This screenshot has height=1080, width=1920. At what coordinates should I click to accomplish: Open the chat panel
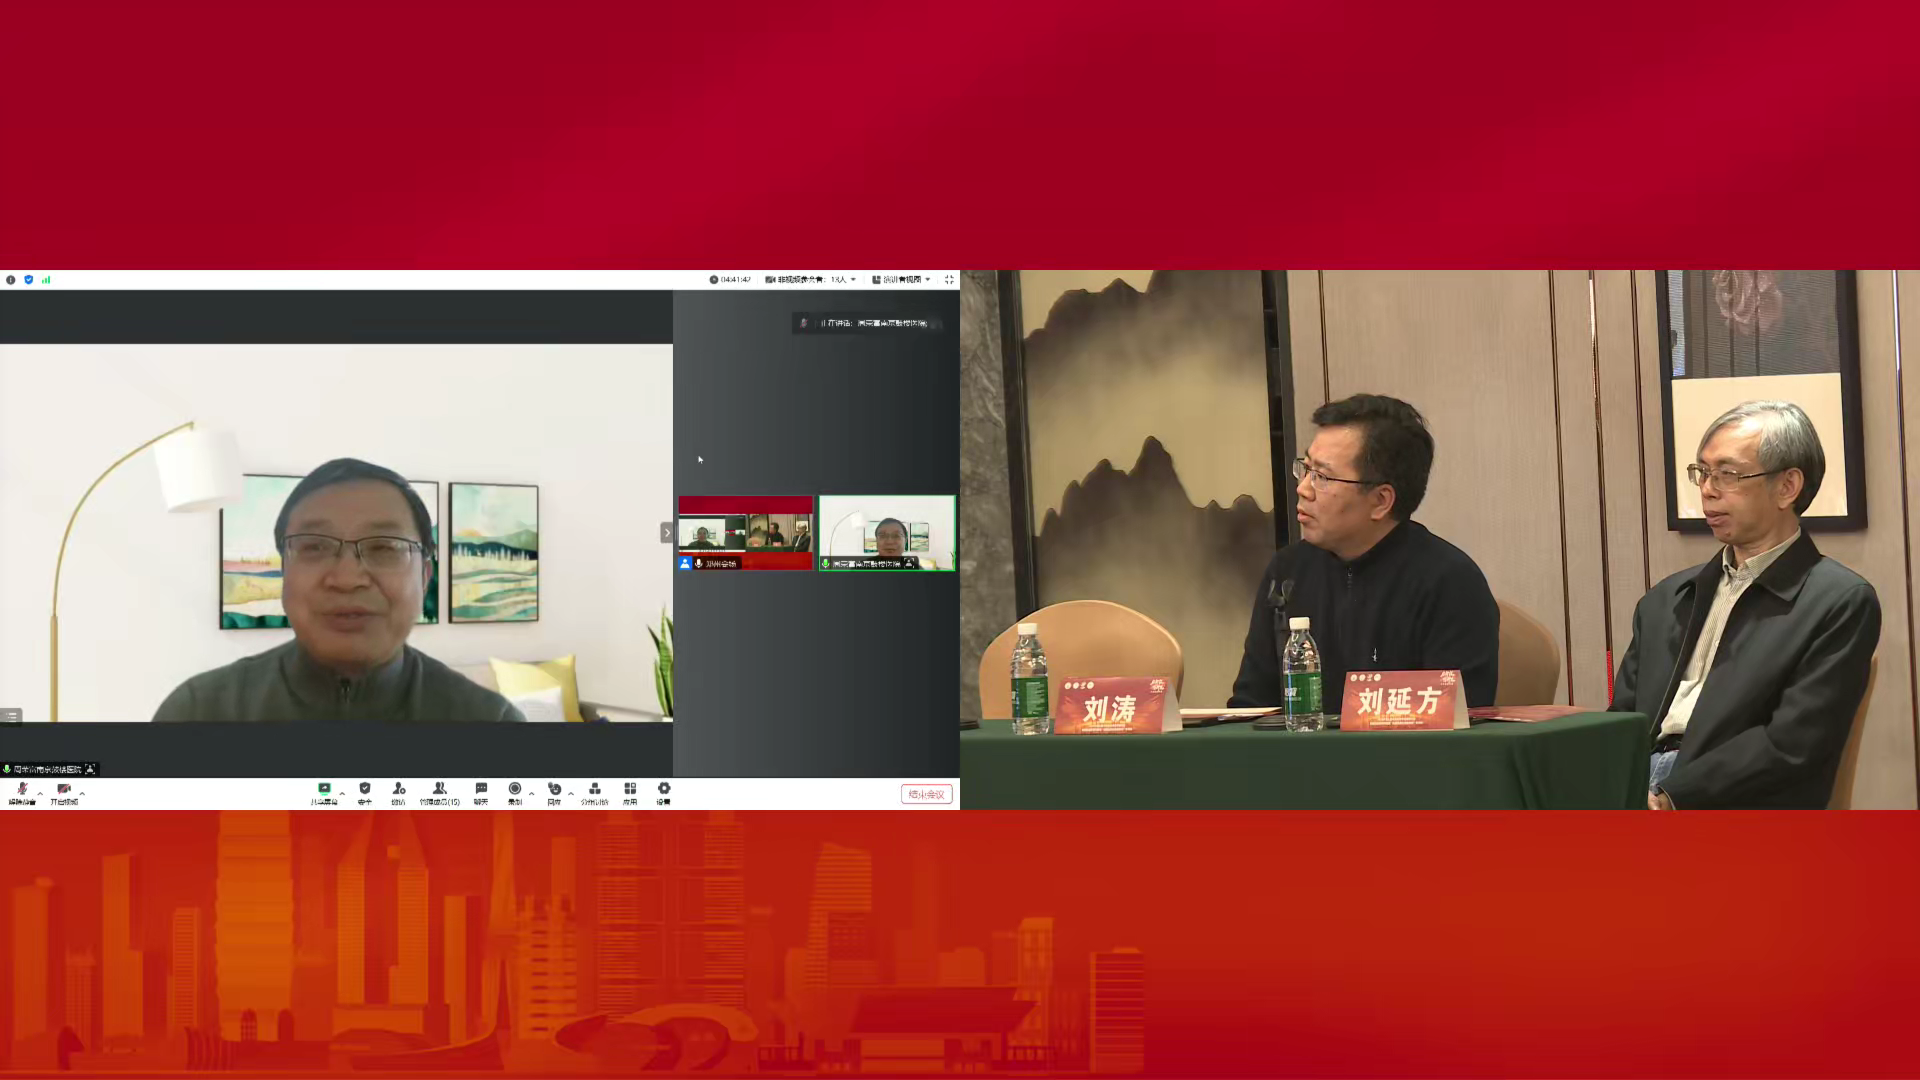(x=481, y=793)
